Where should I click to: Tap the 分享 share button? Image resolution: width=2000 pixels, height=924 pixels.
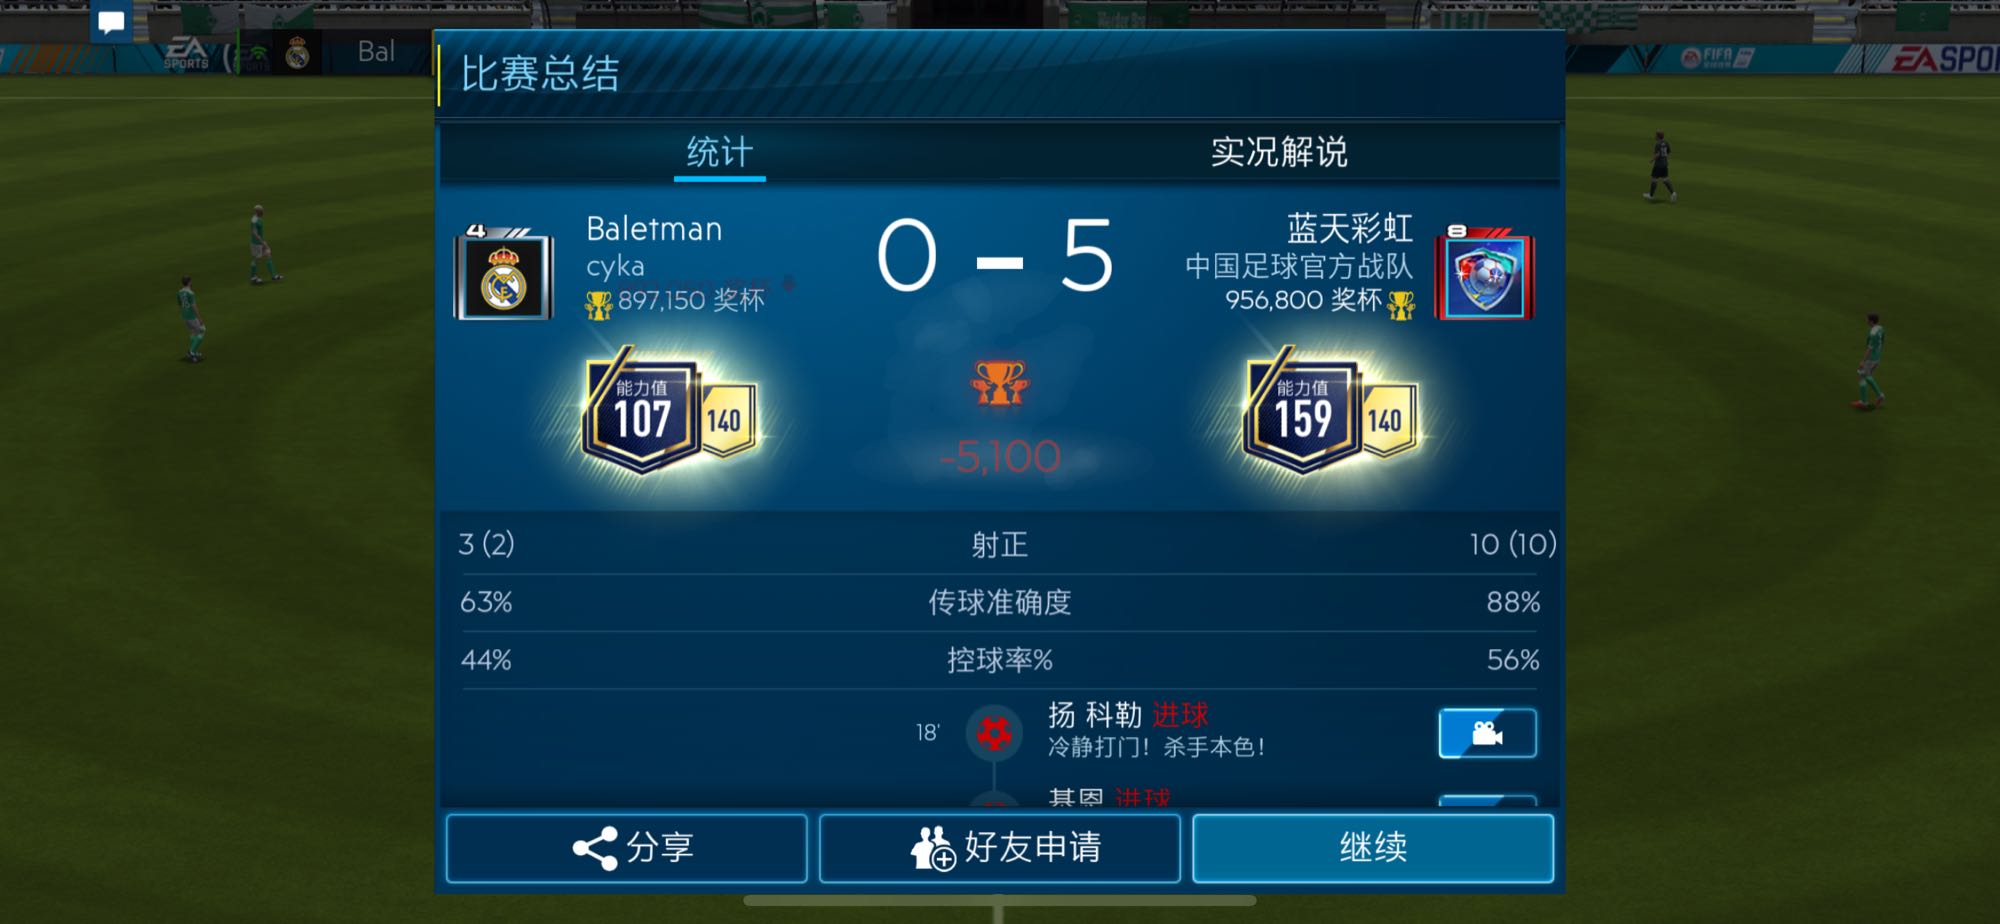[626, 848]
